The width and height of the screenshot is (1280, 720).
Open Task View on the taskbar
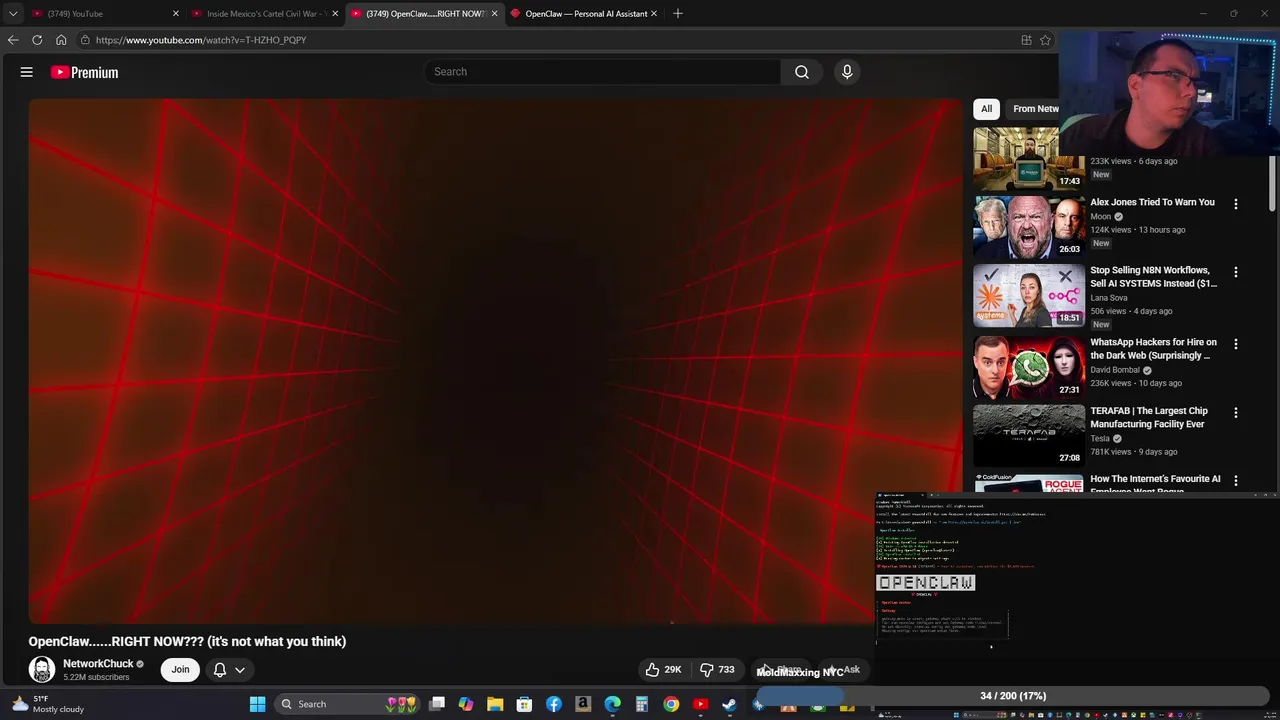(437, 704)
